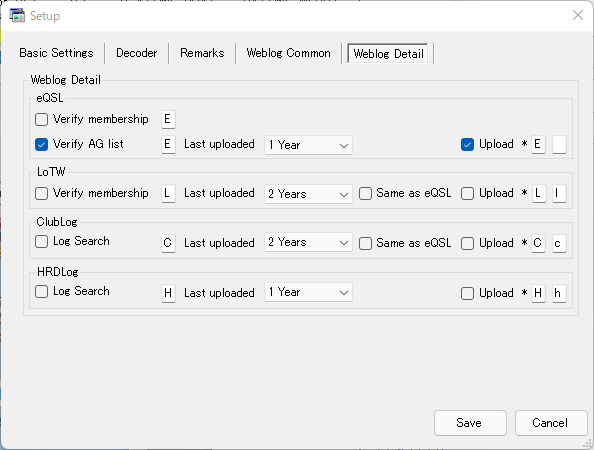
Task: Click LoTW Verify membership mark field L
Action: [x=168, y=194]
